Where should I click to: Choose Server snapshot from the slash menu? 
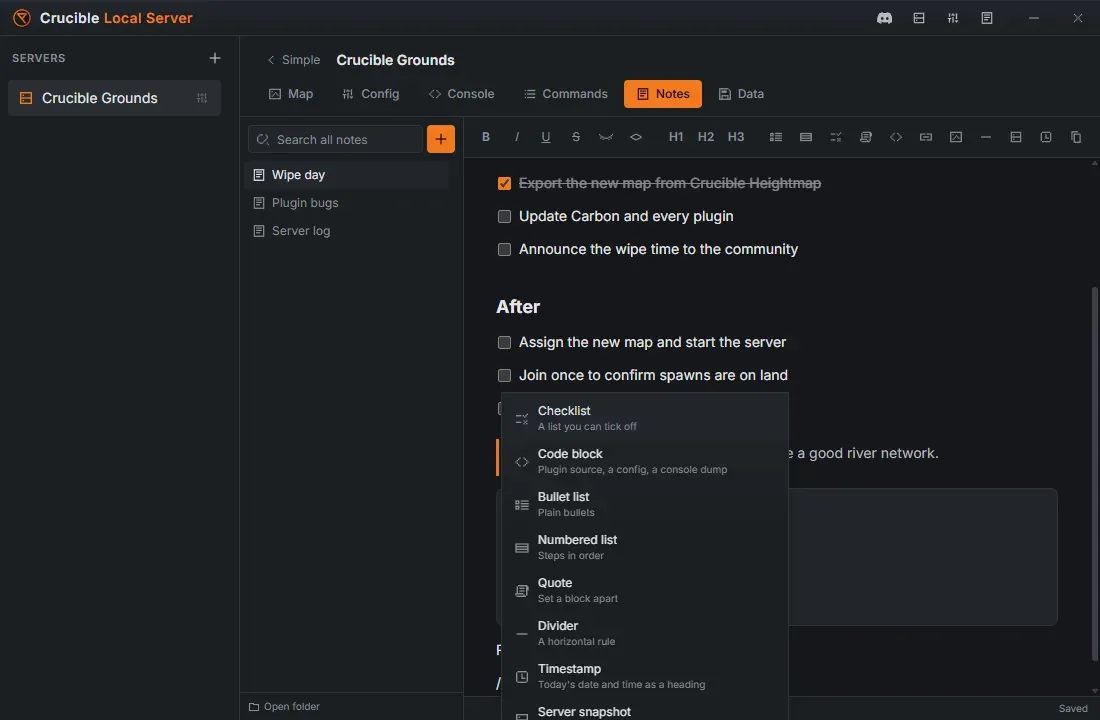(645, 710)
